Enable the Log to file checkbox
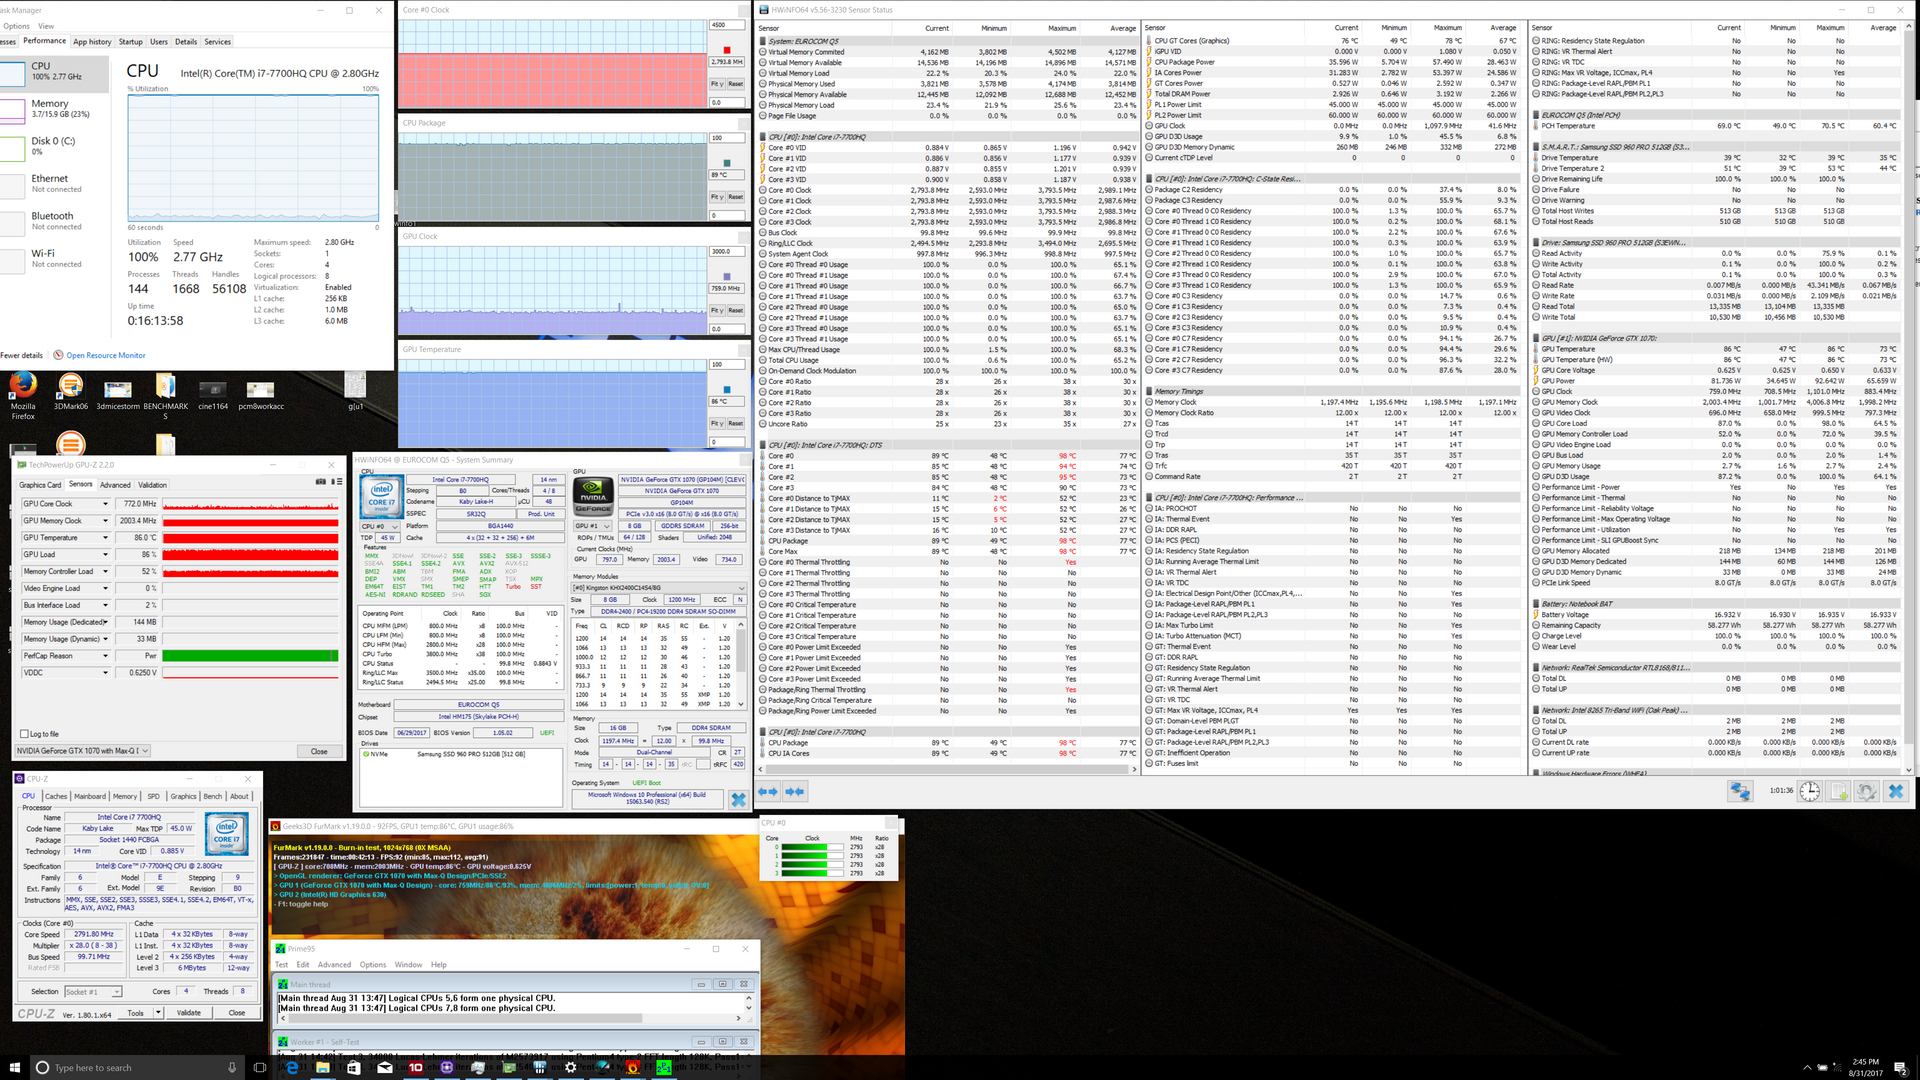 click(24, 734)
